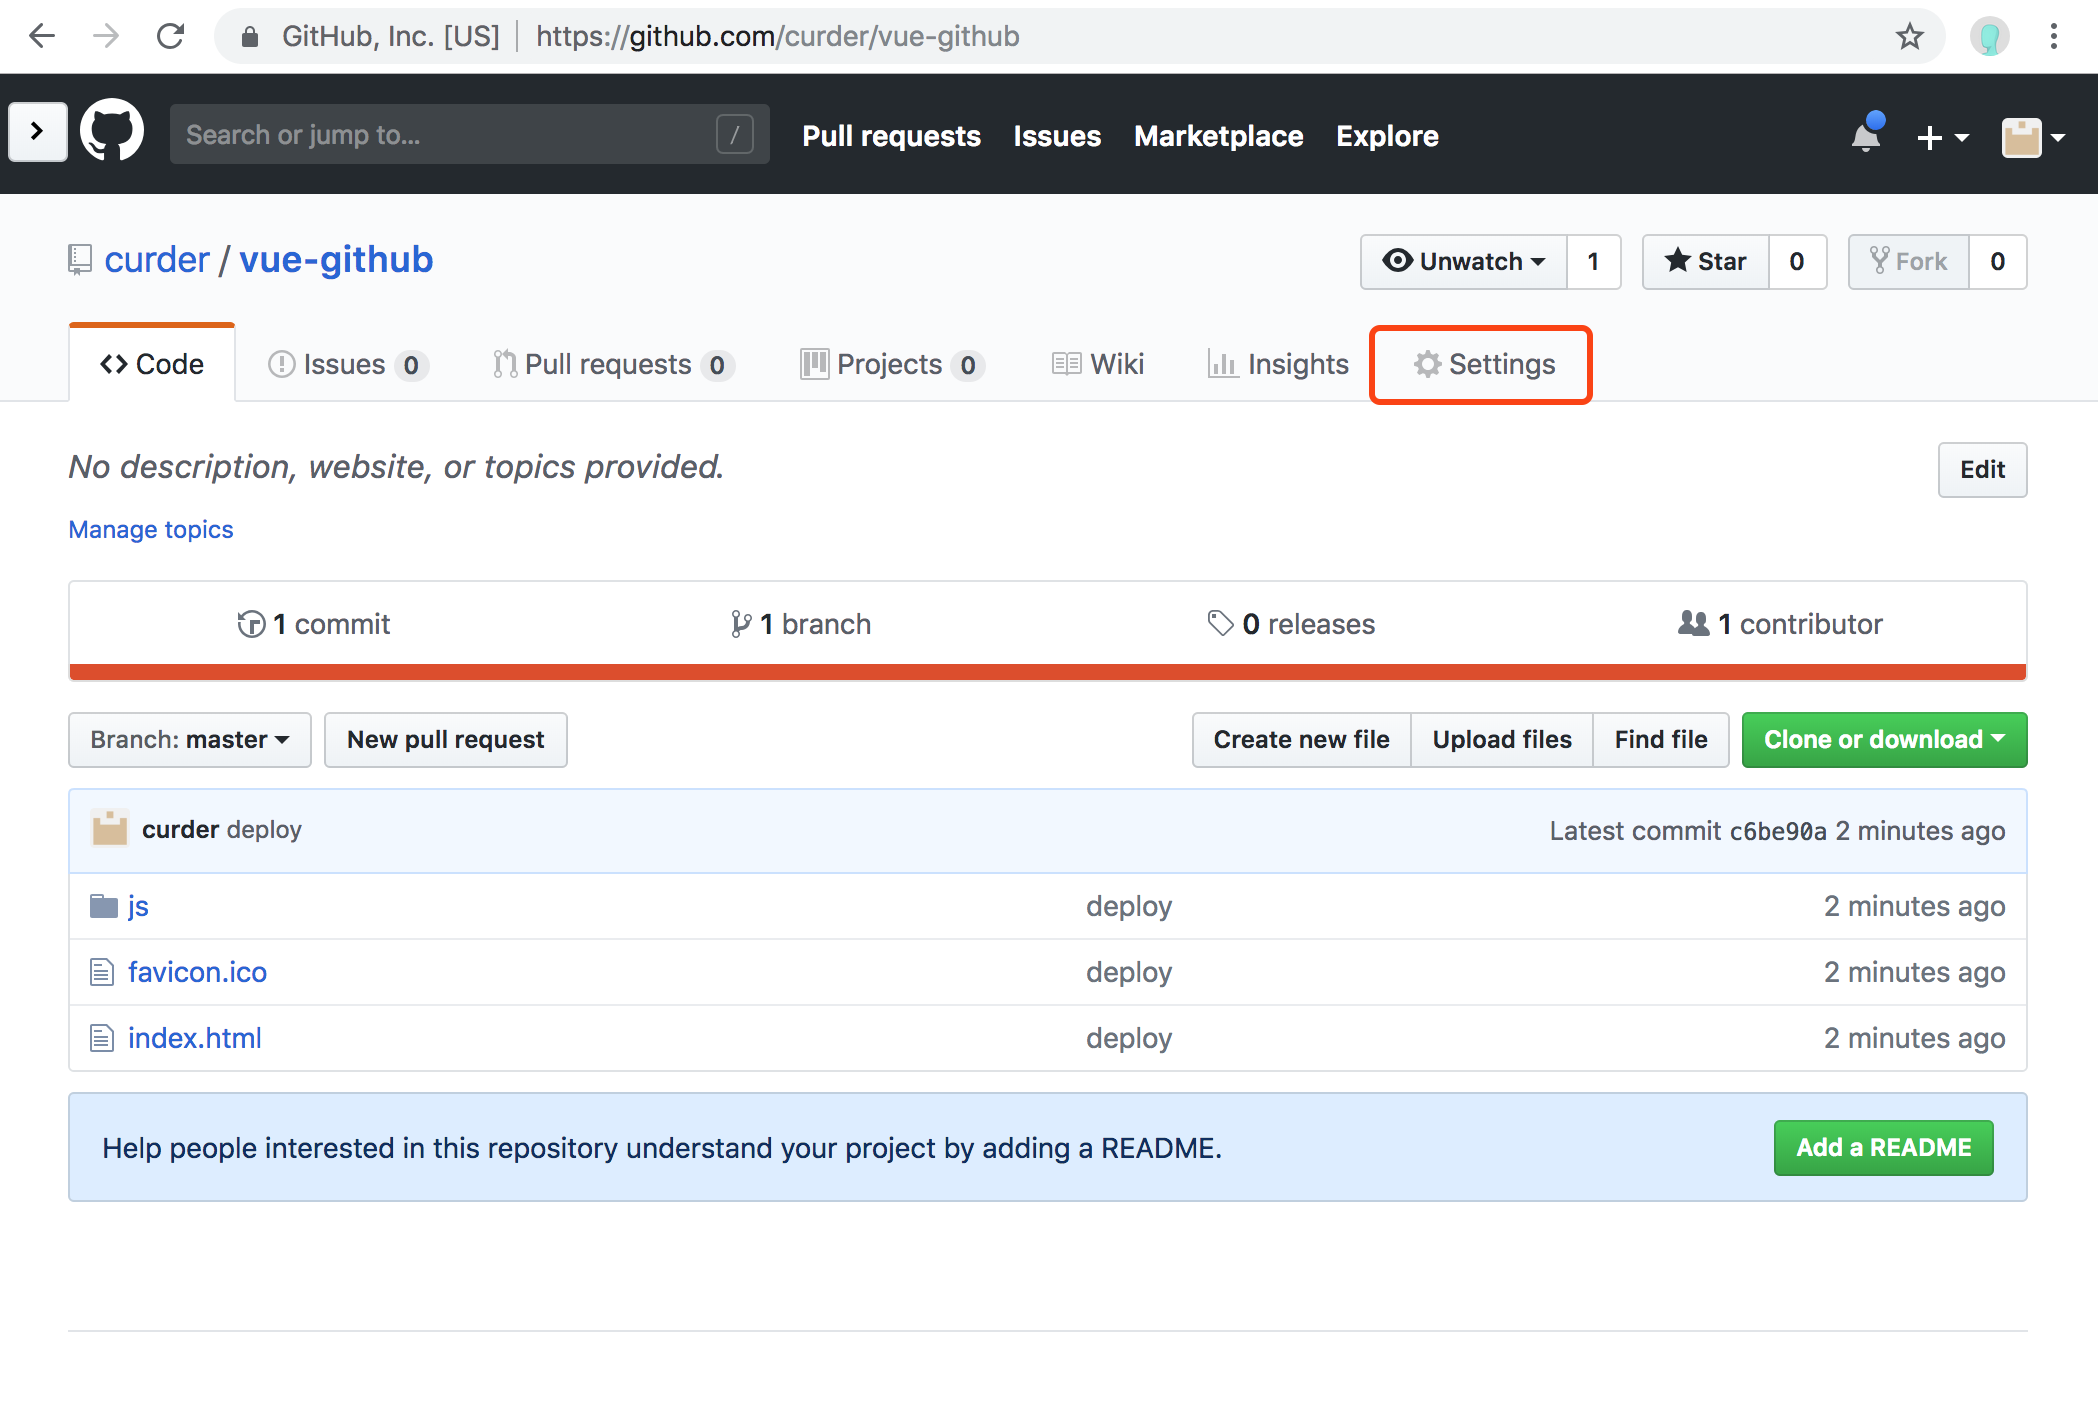The width and height of the screenshot is (2098, 1404).
Task: Click the commit author avatar thumbnail
Action: tap(109, 829)
